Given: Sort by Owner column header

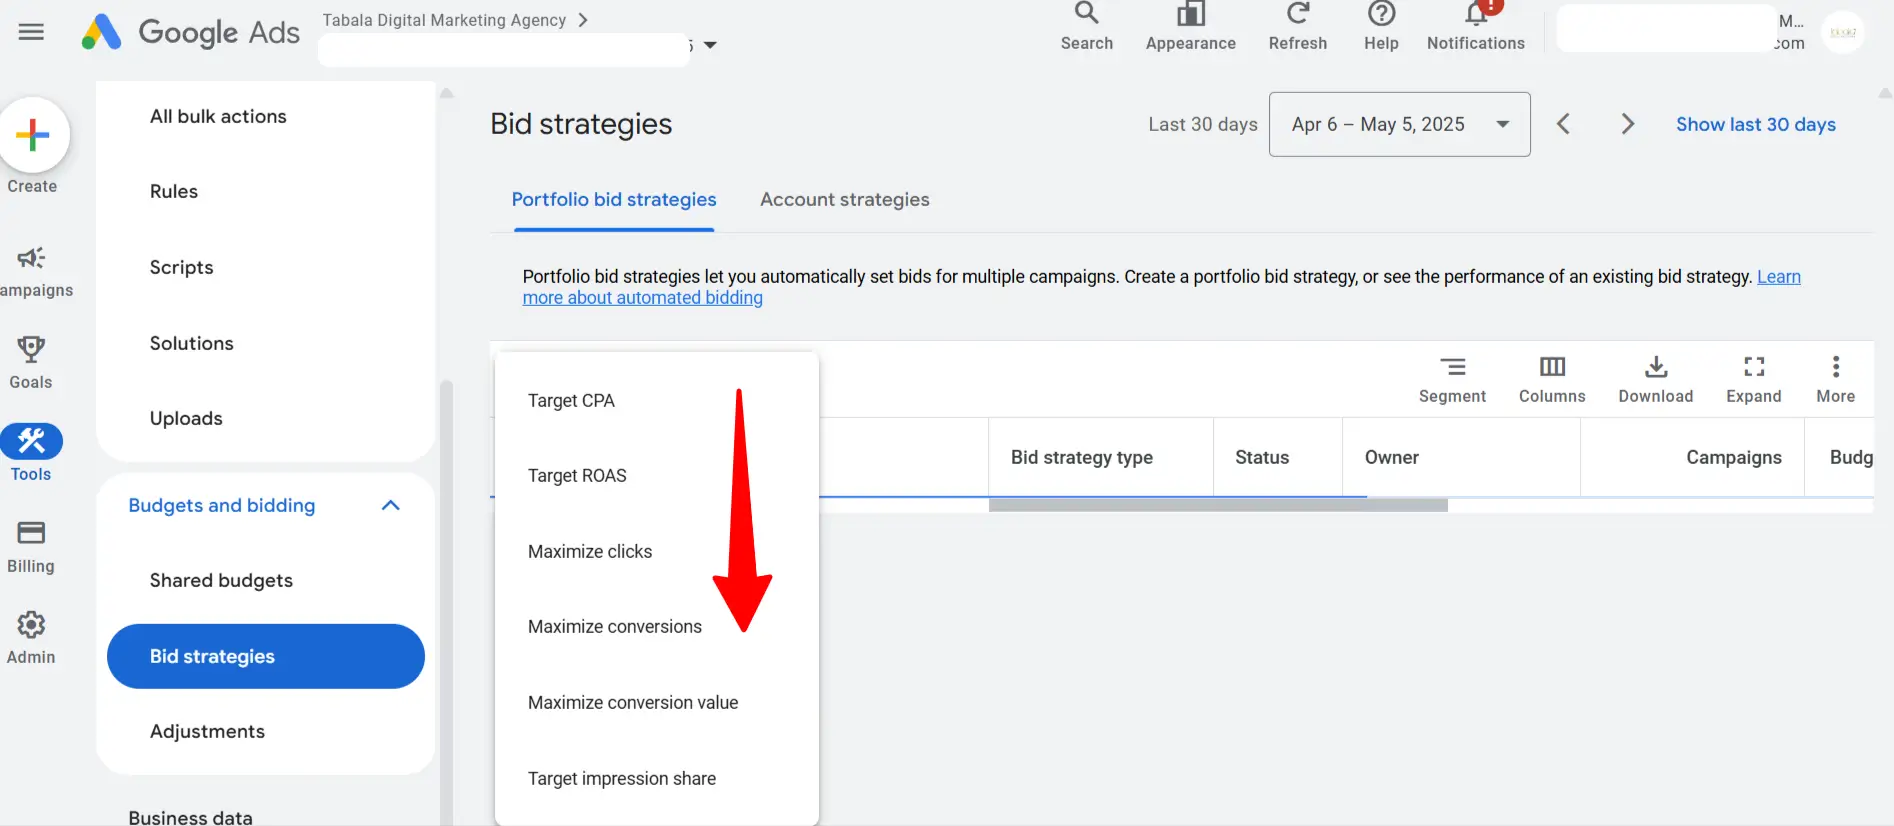Looking at the screenshot, I should pos(1392,457).
